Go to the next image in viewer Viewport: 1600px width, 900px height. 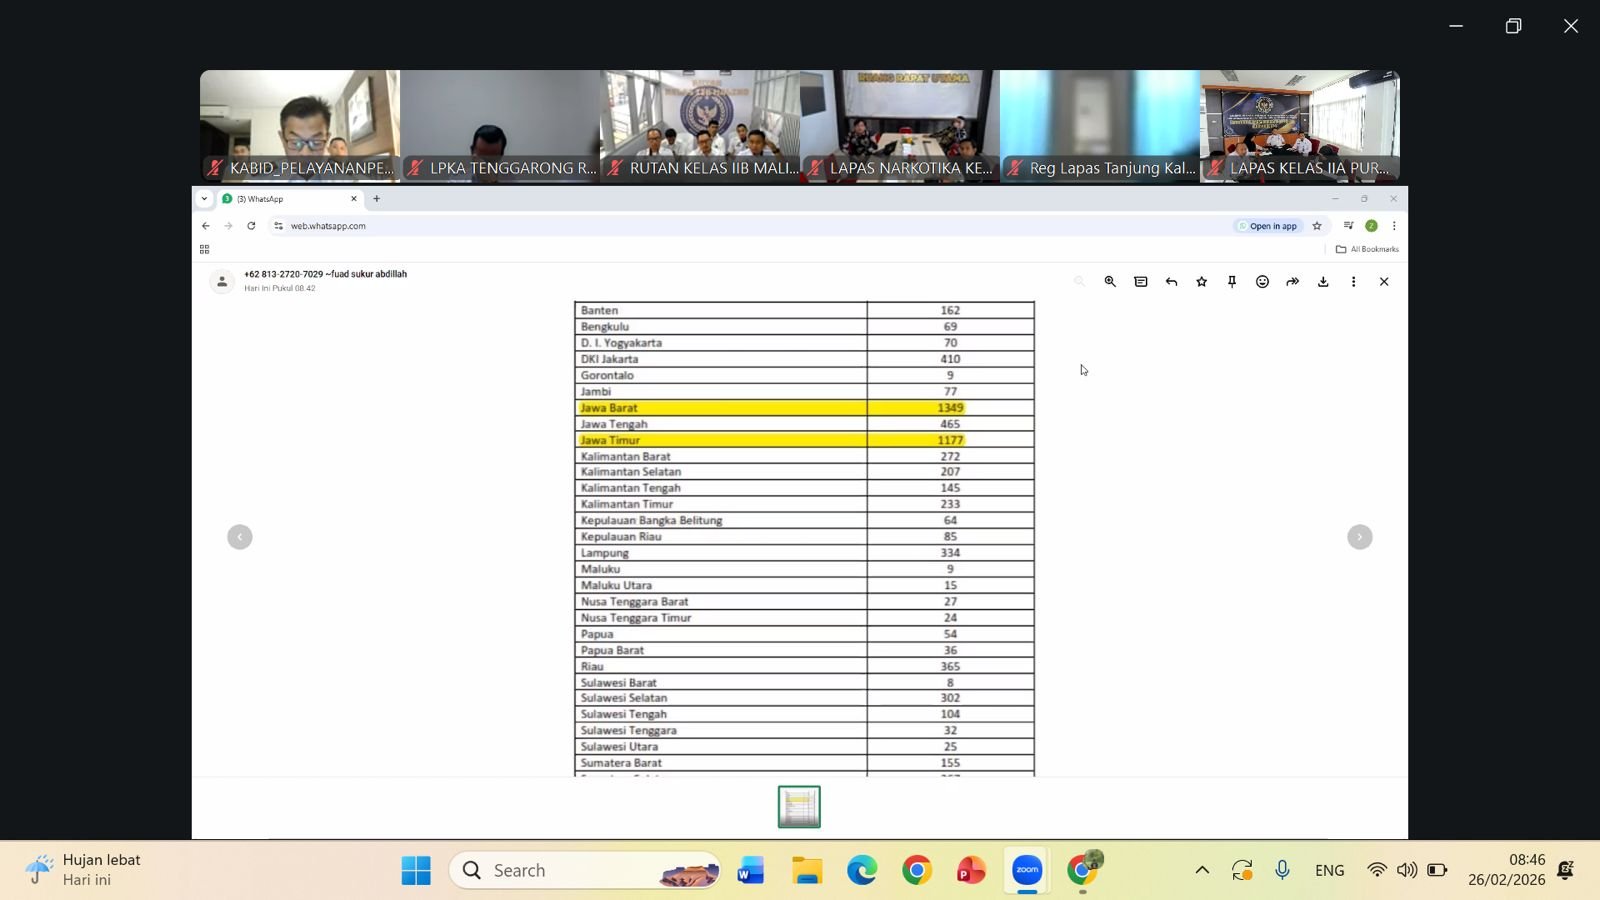[1360, 537]
